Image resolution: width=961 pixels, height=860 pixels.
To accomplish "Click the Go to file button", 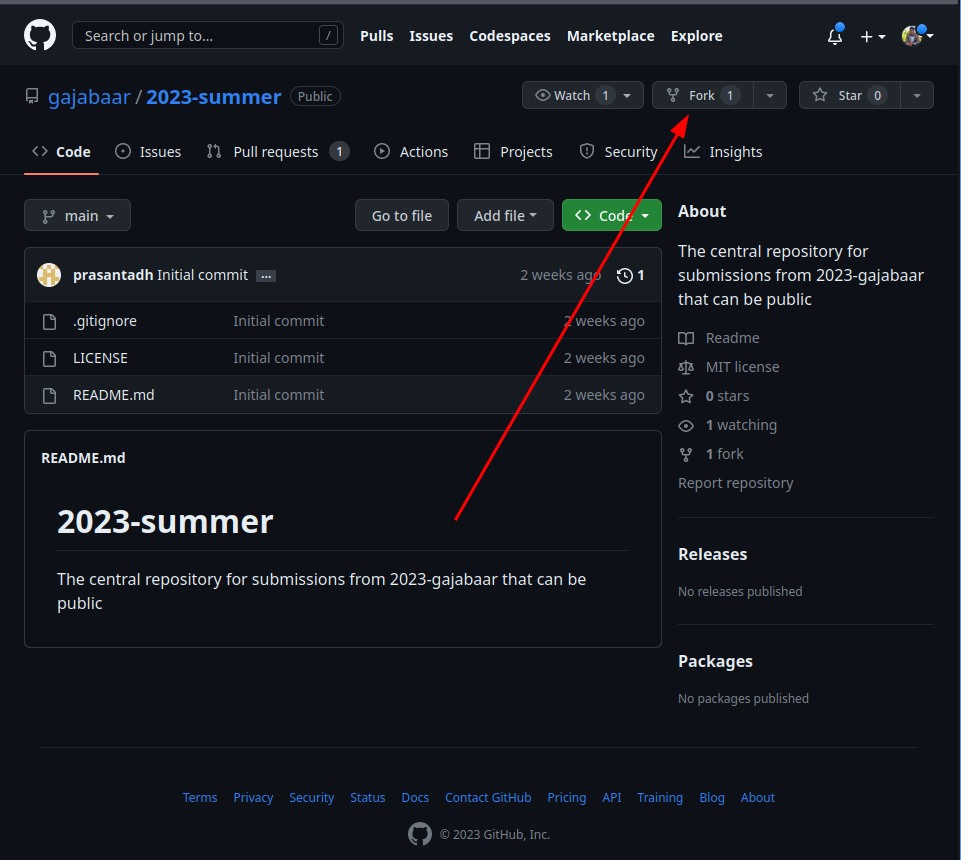I will (401, 215).
